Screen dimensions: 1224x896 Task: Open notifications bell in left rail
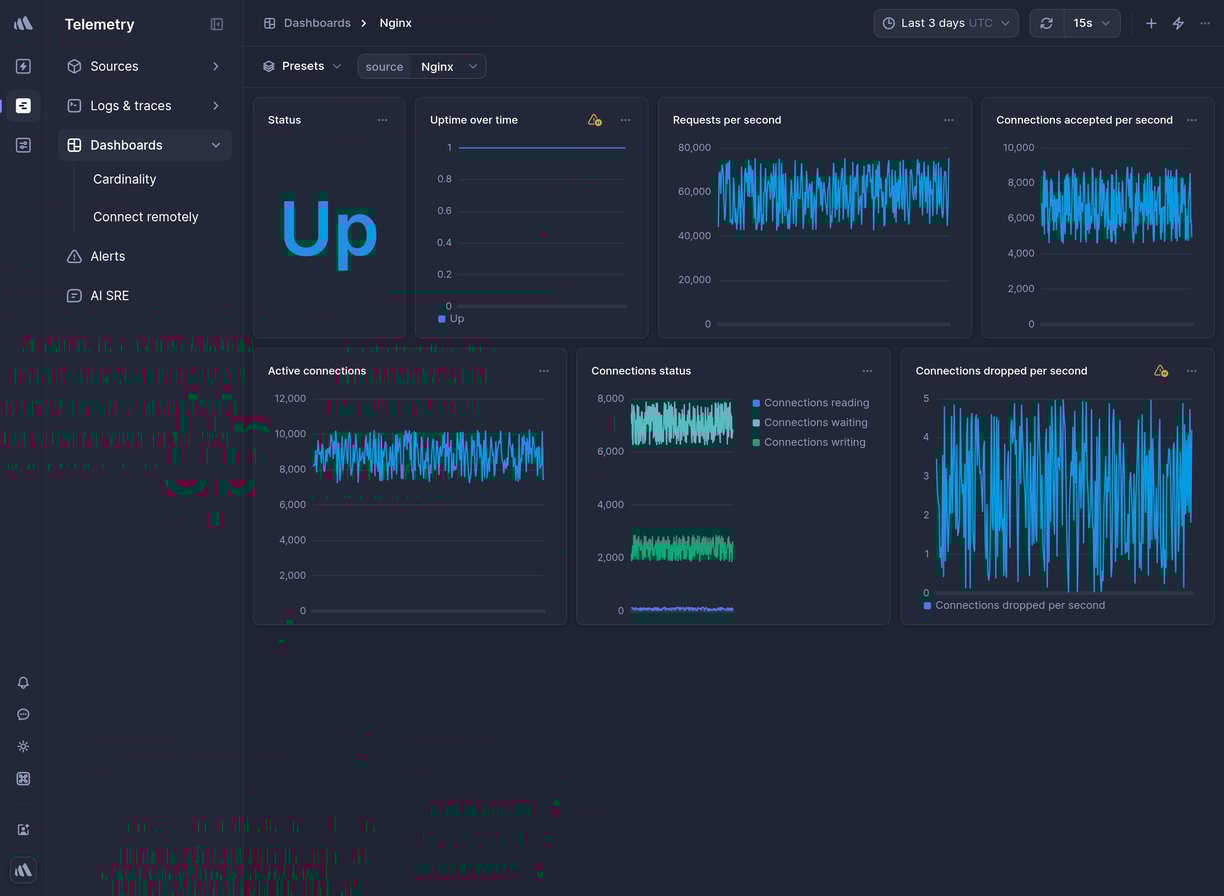23,683
